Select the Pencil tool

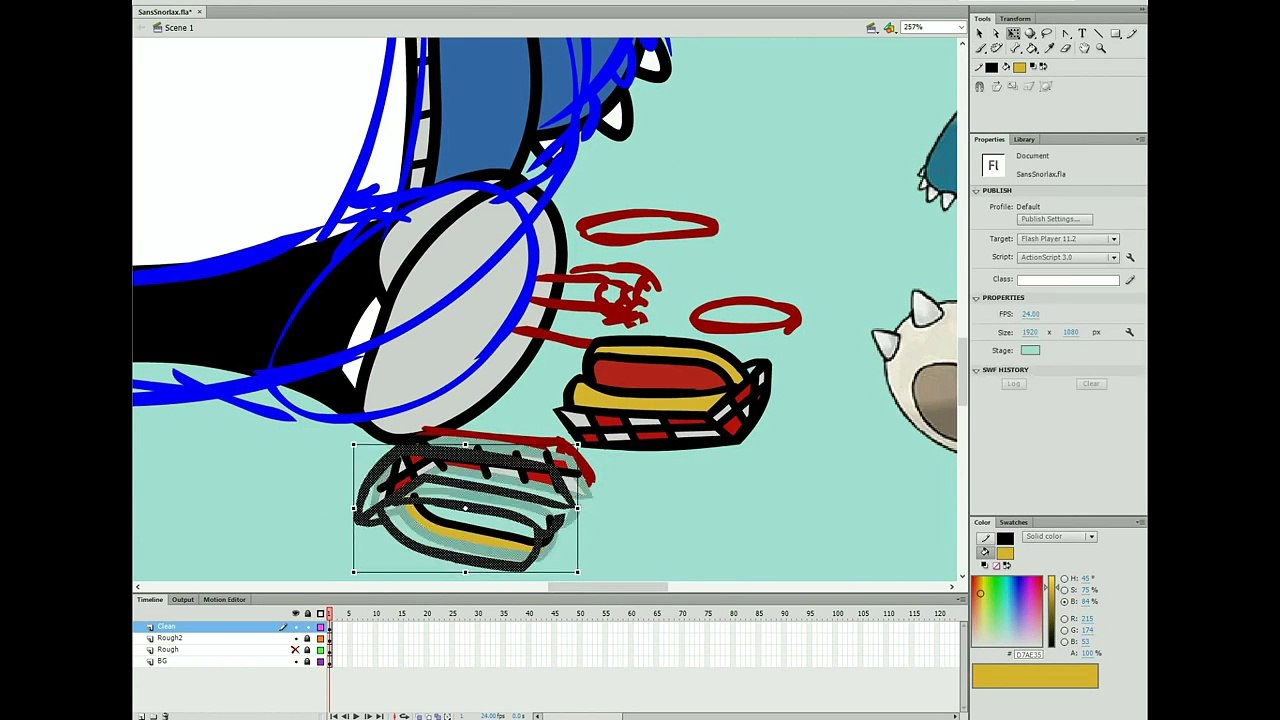coord(1132,33)
